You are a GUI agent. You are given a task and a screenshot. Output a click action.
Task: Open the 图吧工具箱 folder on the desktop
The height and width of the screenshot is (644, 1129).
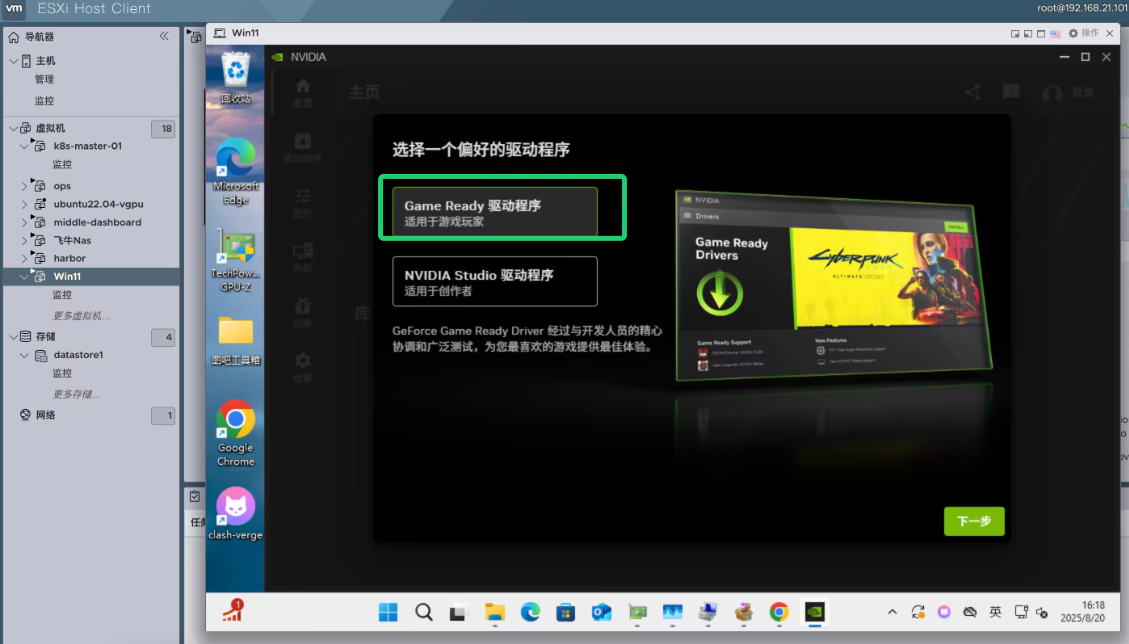(235, 340)
